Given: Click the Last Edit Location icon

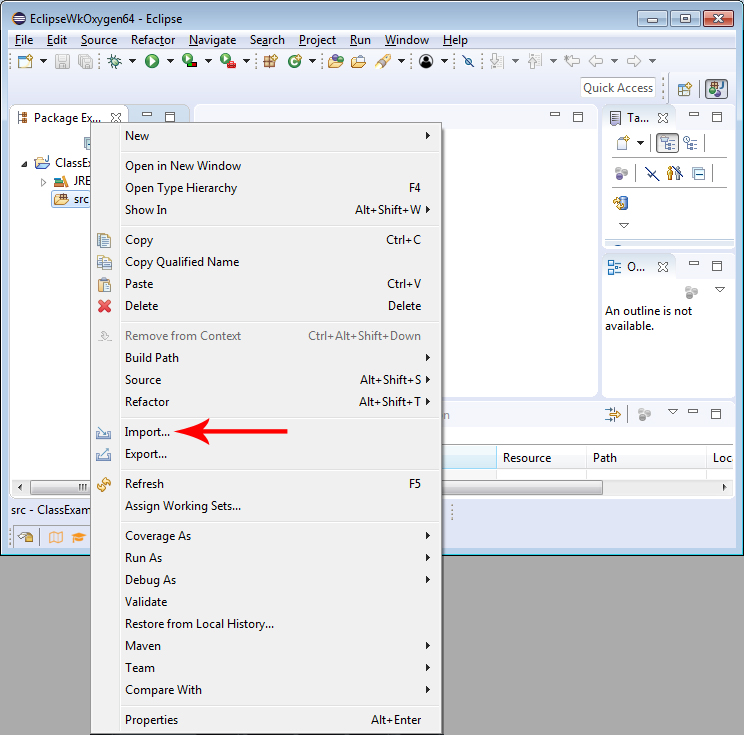Looking at the screenshot, I should click(572, 61).
